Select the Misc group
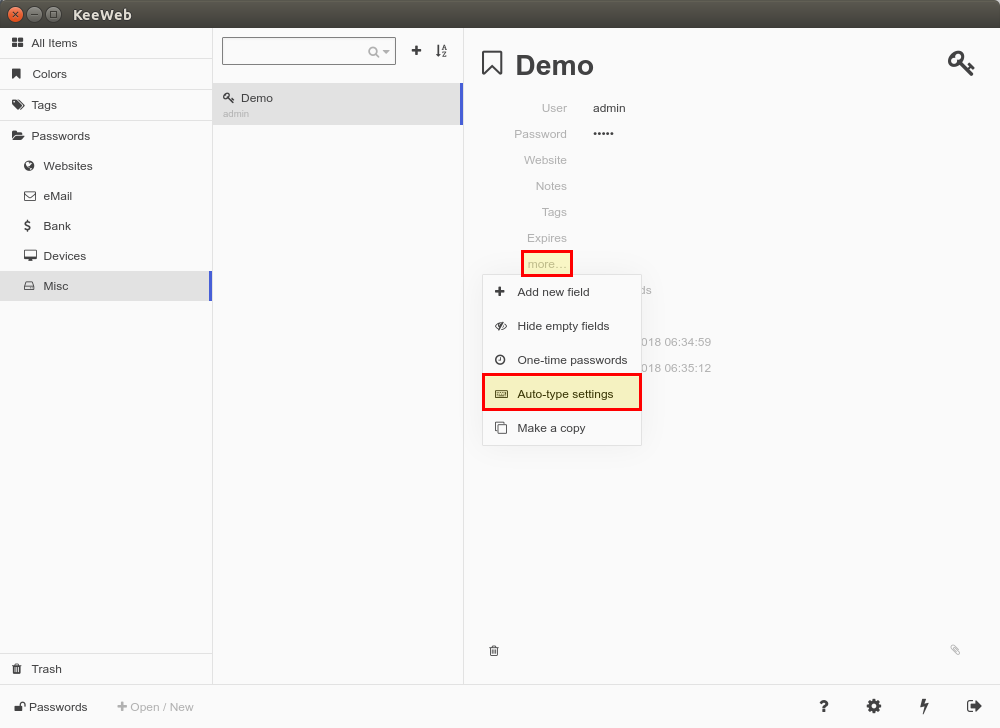Image resolution: width=1000 pixels, height=728 pixels. point(106,286)
